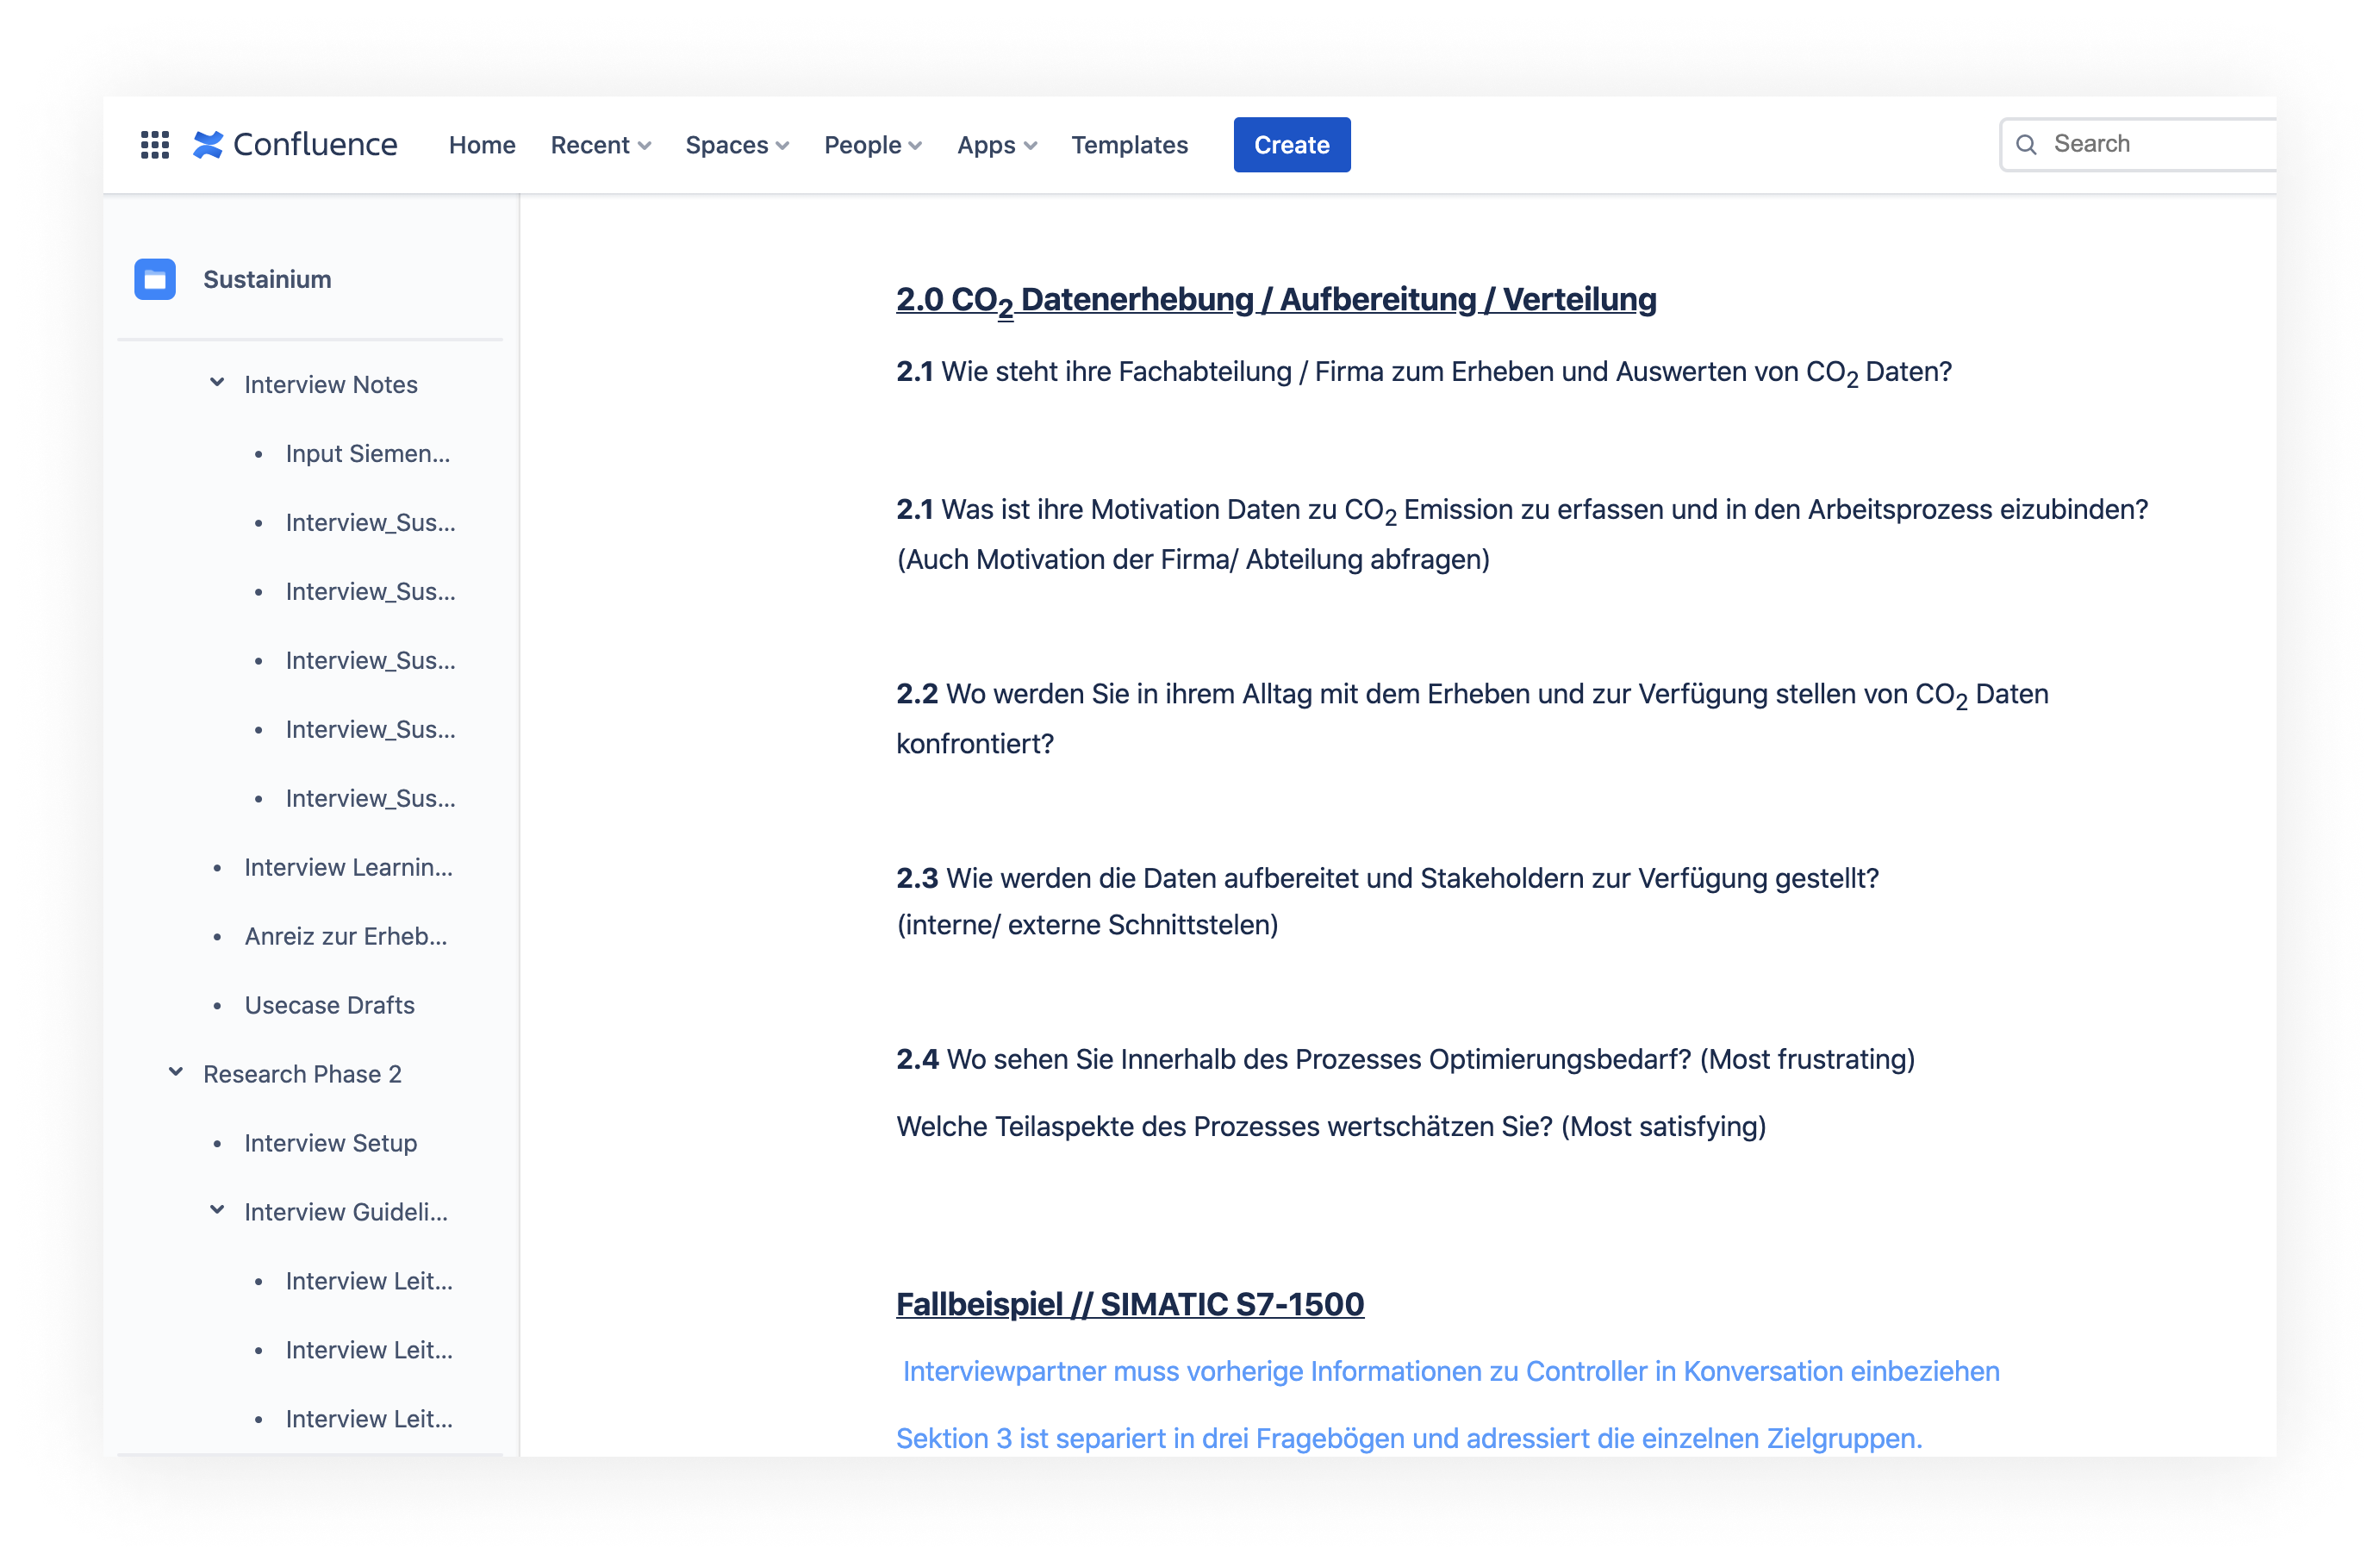Open the Anreiz zur Erheb... page
Viewport: 2380px width, 1567px height.
[345, 936]
